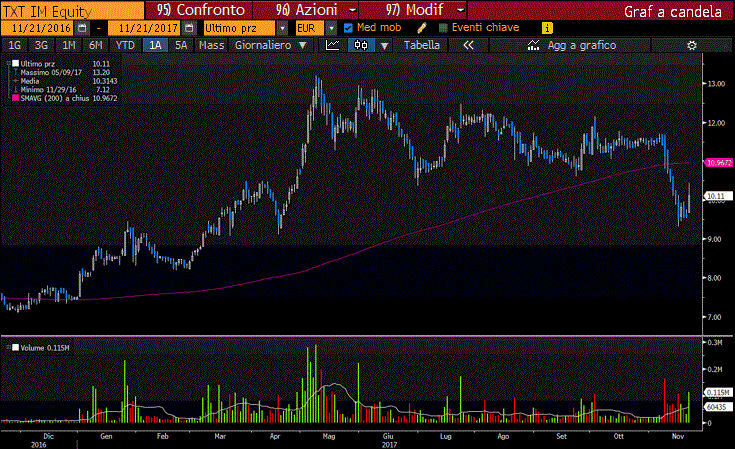Viewport: 735px width, 449px height.
Task: Open start date calendar picker
Action: 82,28
